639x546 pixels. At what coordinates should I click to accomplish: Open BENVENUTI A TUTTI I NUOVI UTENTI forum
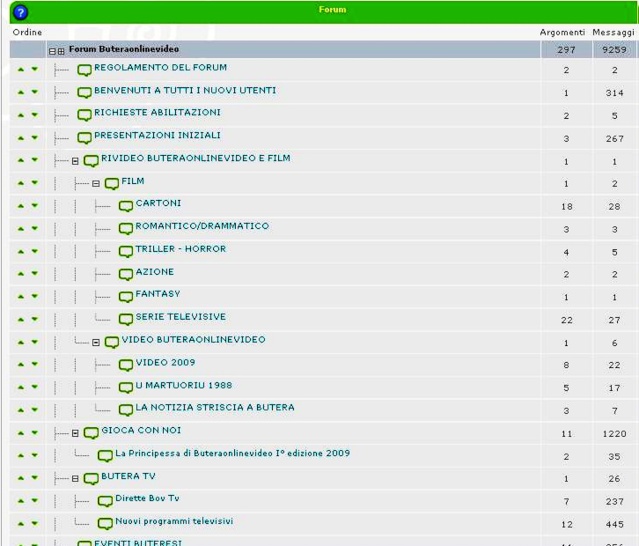click(185, 90)
